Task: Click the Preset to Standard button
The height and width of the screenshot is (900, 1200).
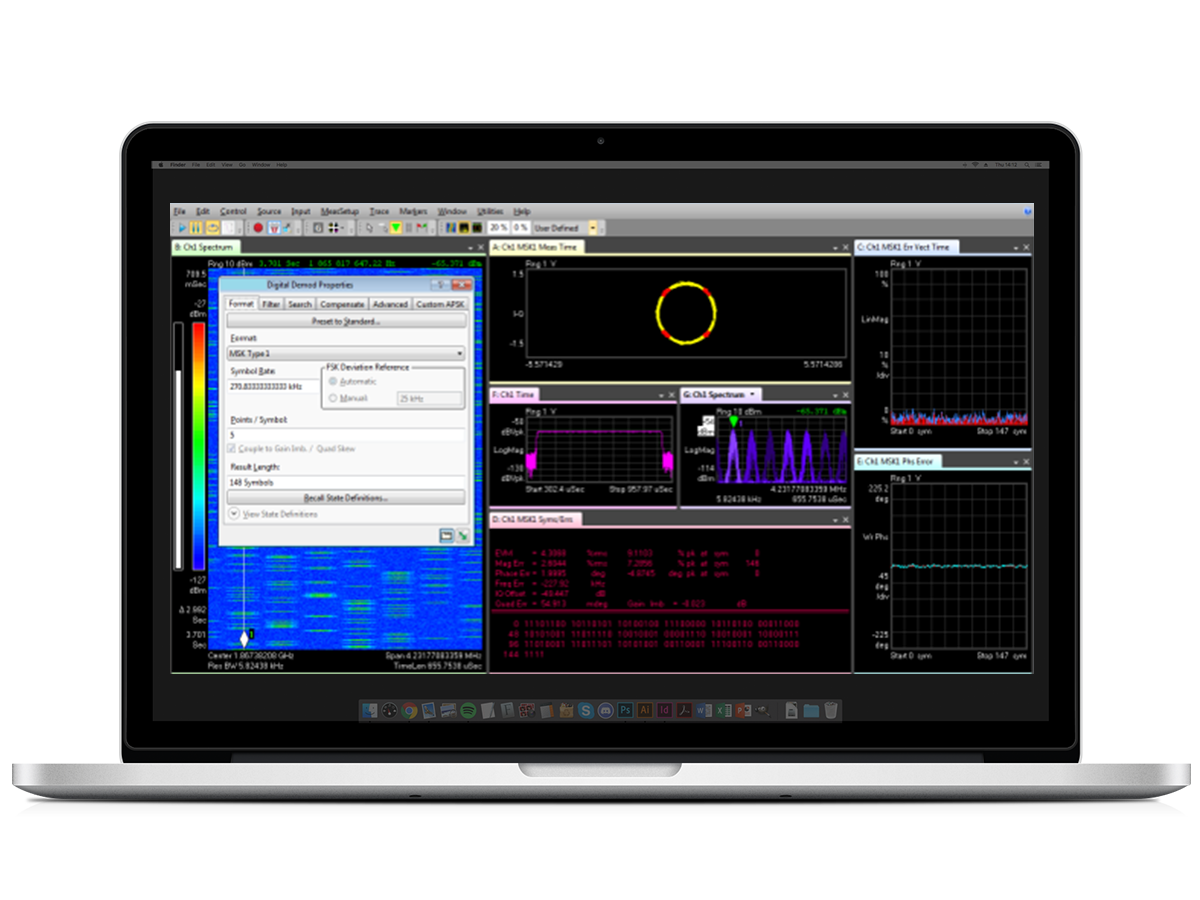Action: [x=346, y=321]
